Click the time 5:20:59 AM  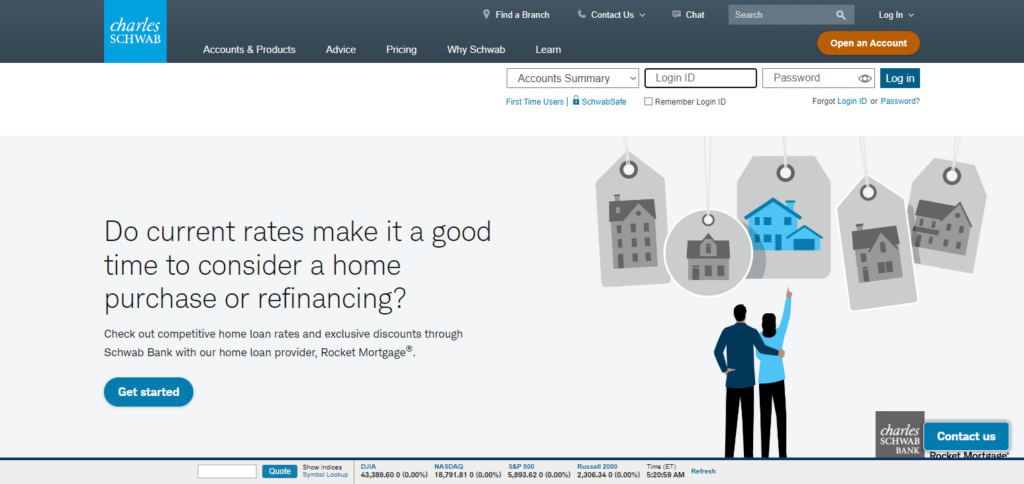(x=665, y=475)
